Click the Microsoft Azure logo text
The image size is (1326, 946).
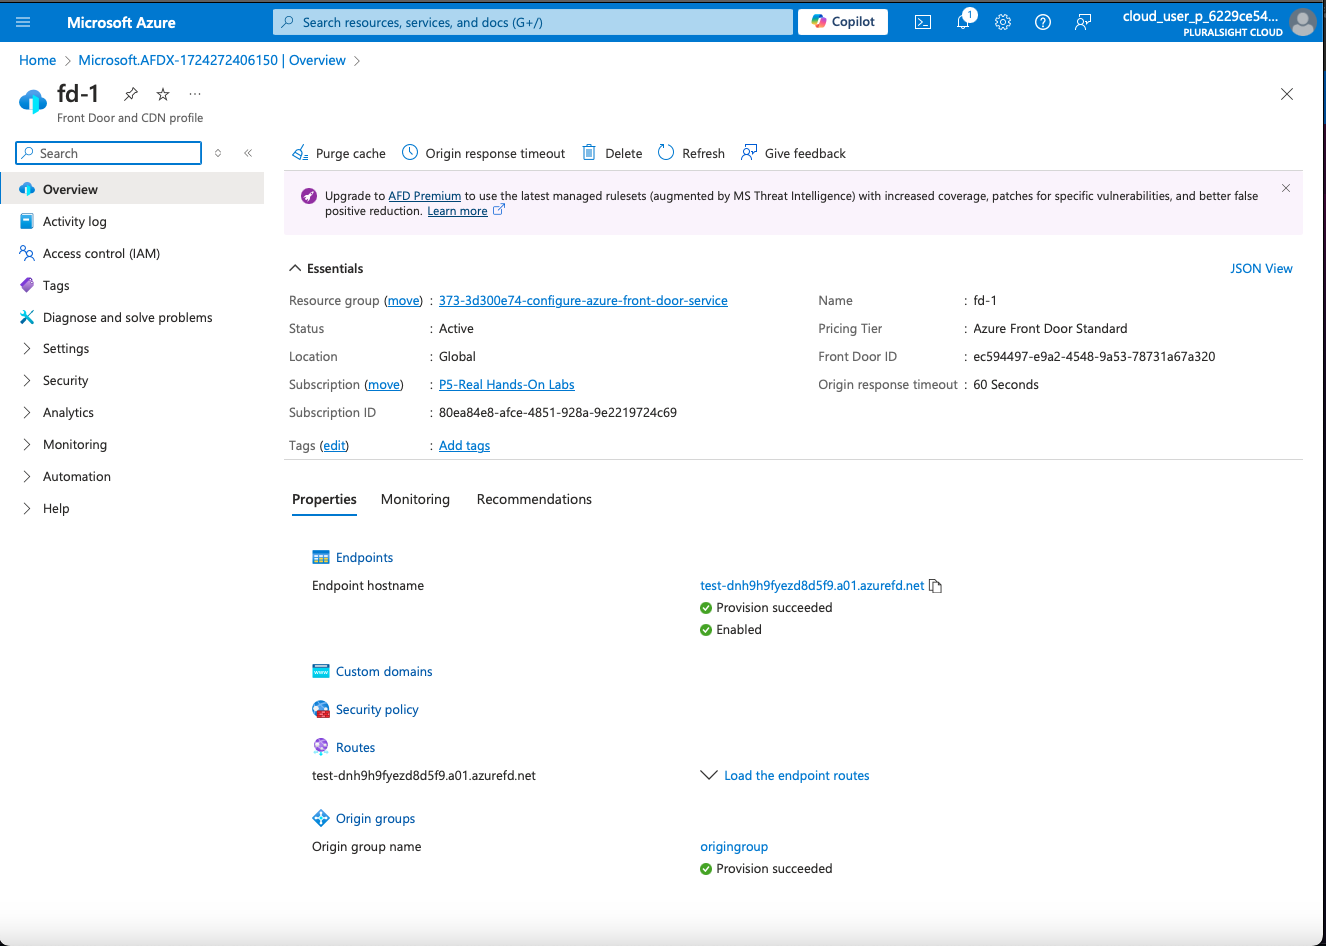pos(121,22)
